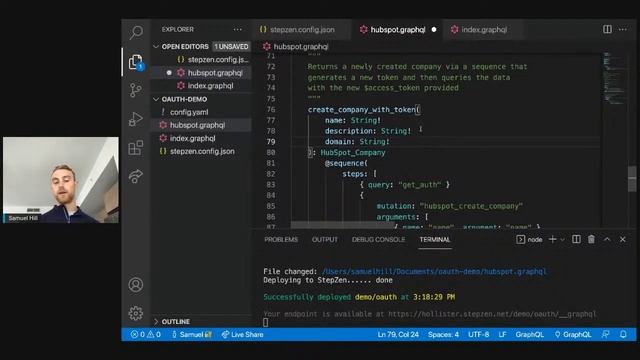Click the feedback icon in status bar

coord(606,334)
